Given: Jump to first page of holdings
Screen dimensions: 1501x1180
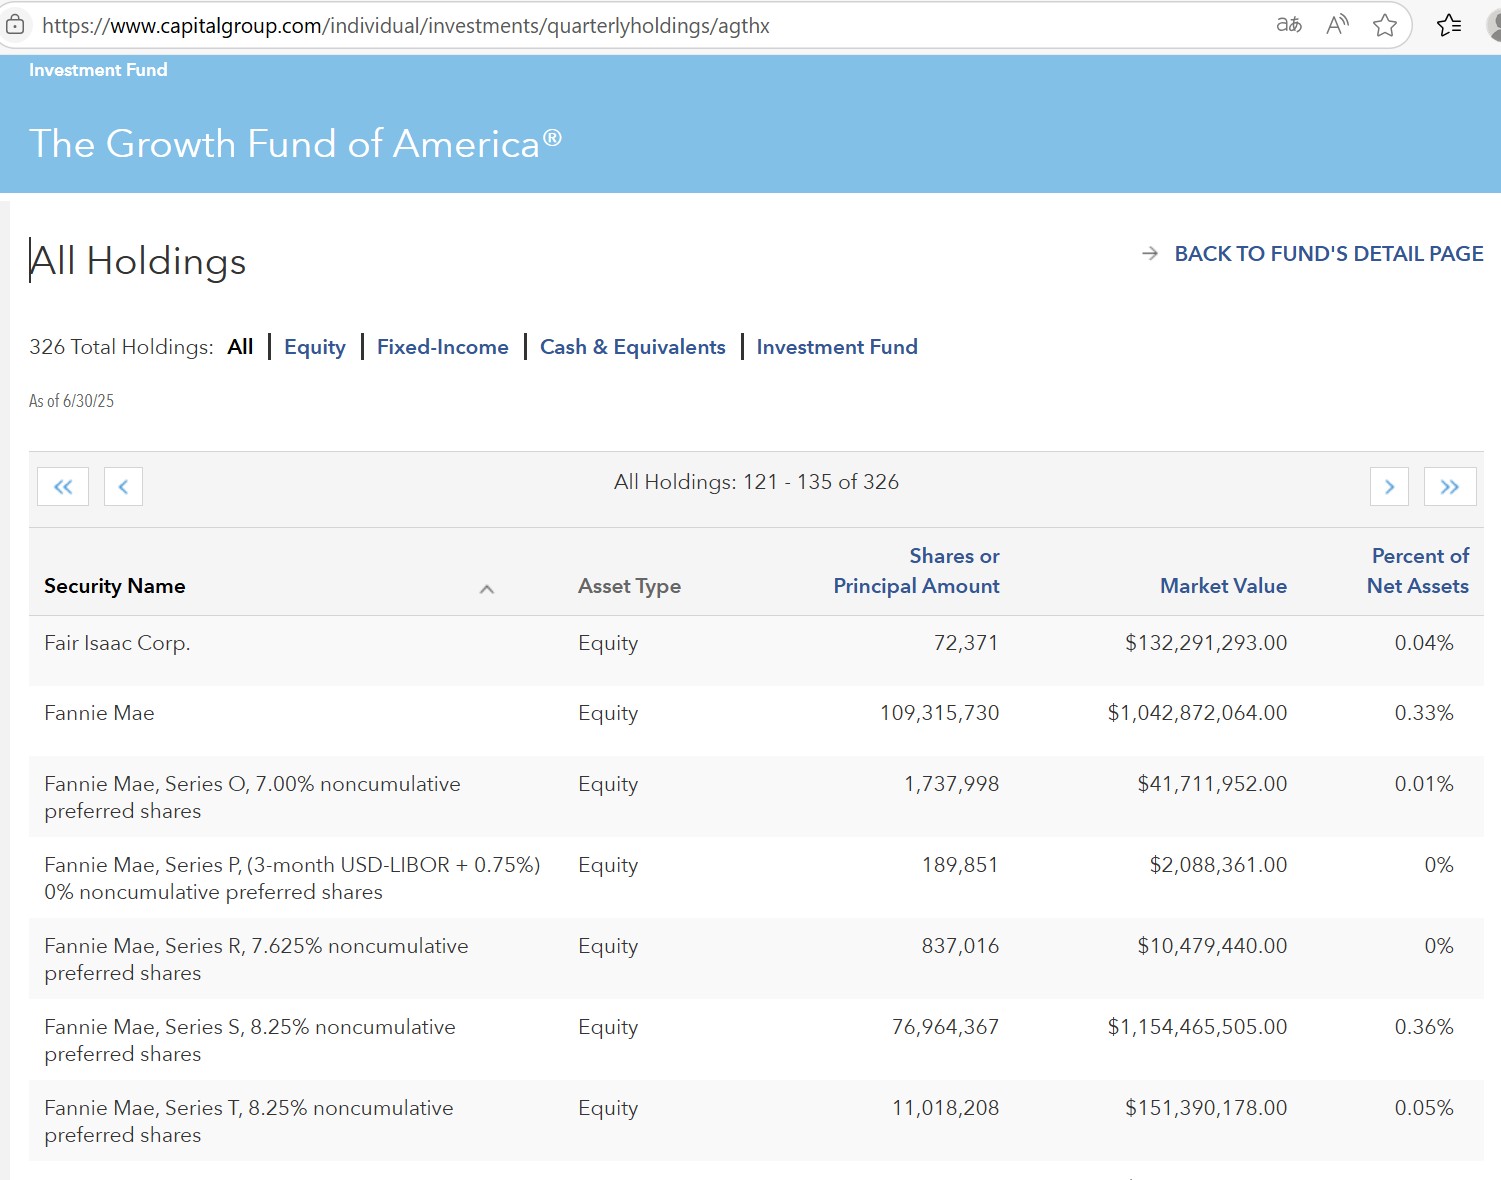Looking at the screenshot, I should 63,487.
